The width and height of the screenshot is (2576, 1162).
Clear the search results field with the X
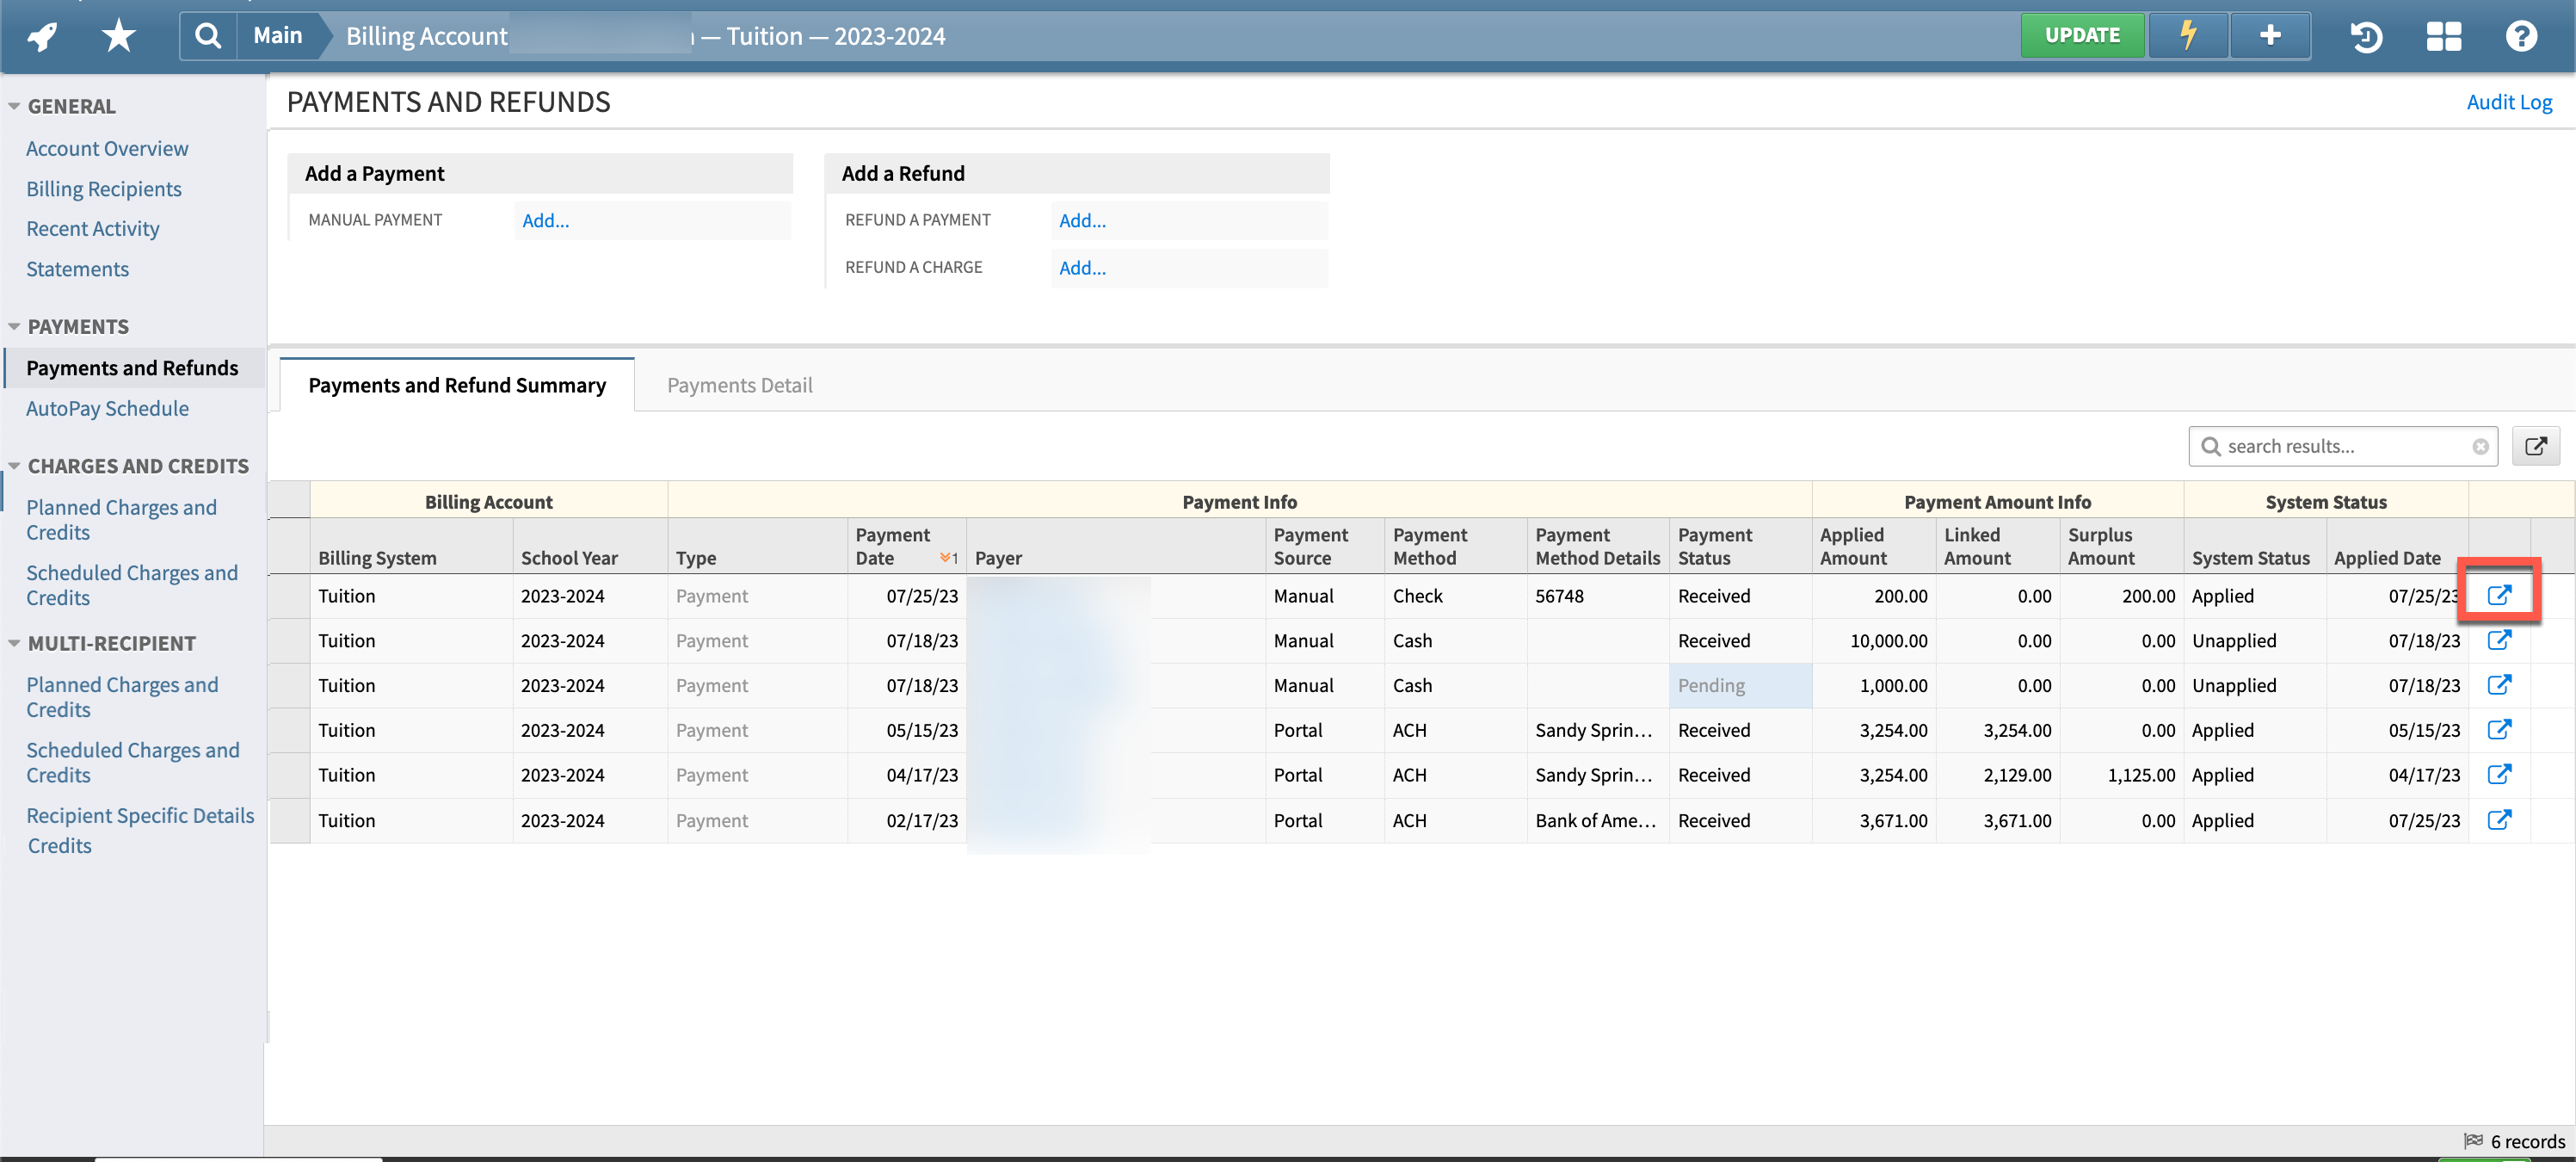click(2481, 446)
